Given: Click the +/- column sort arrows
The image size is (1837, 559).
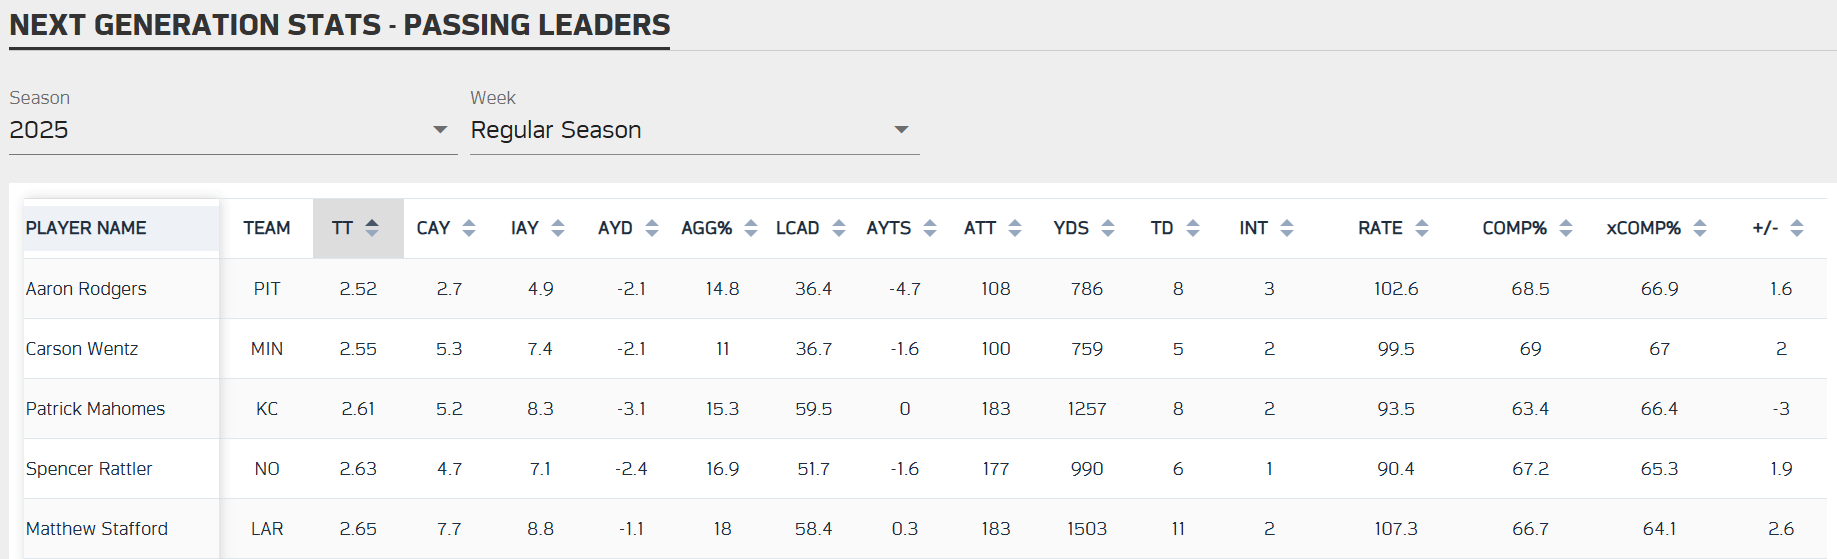Looking at the screenshot, I should 1797,228.
